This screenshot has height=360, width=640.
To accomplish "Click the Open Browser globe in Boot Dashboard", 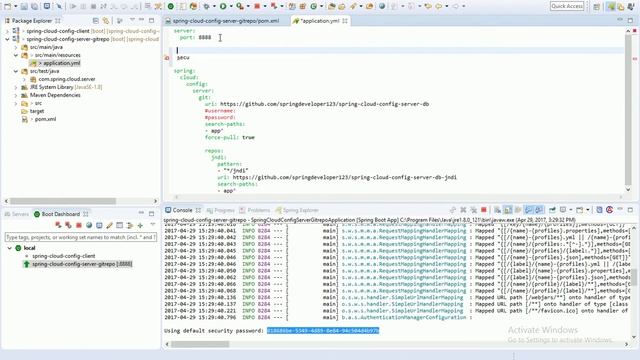I will point(89,225).
